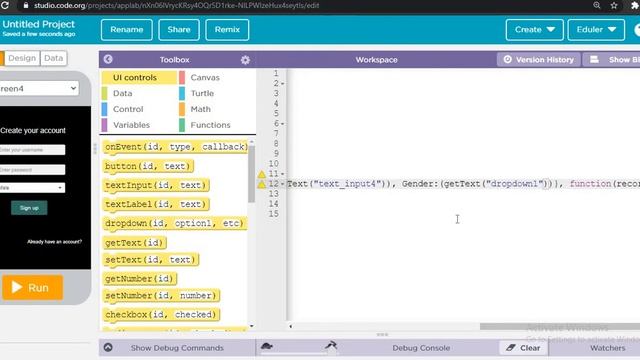Click the getText(id) block
Viewport: 640px width, 360px height.
click(134, 243)
